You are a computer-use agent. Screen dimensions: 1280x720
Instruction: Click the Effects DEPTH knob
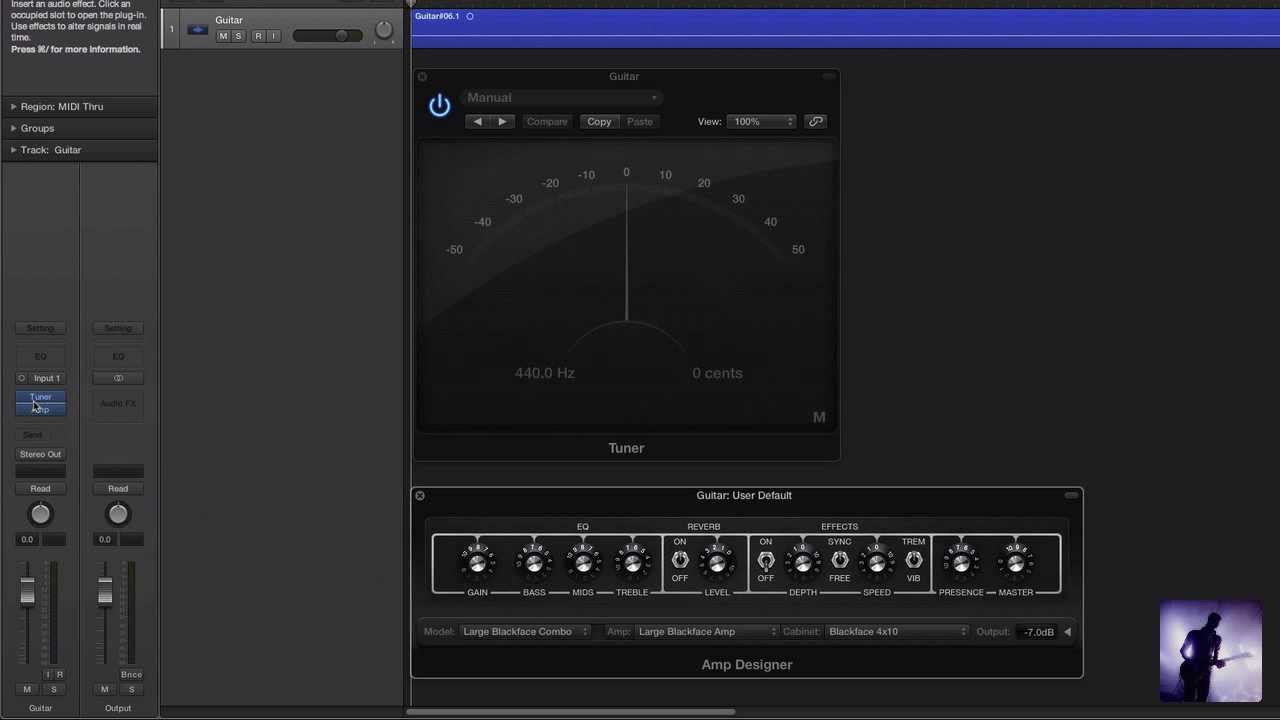click(x=802, y=563)
